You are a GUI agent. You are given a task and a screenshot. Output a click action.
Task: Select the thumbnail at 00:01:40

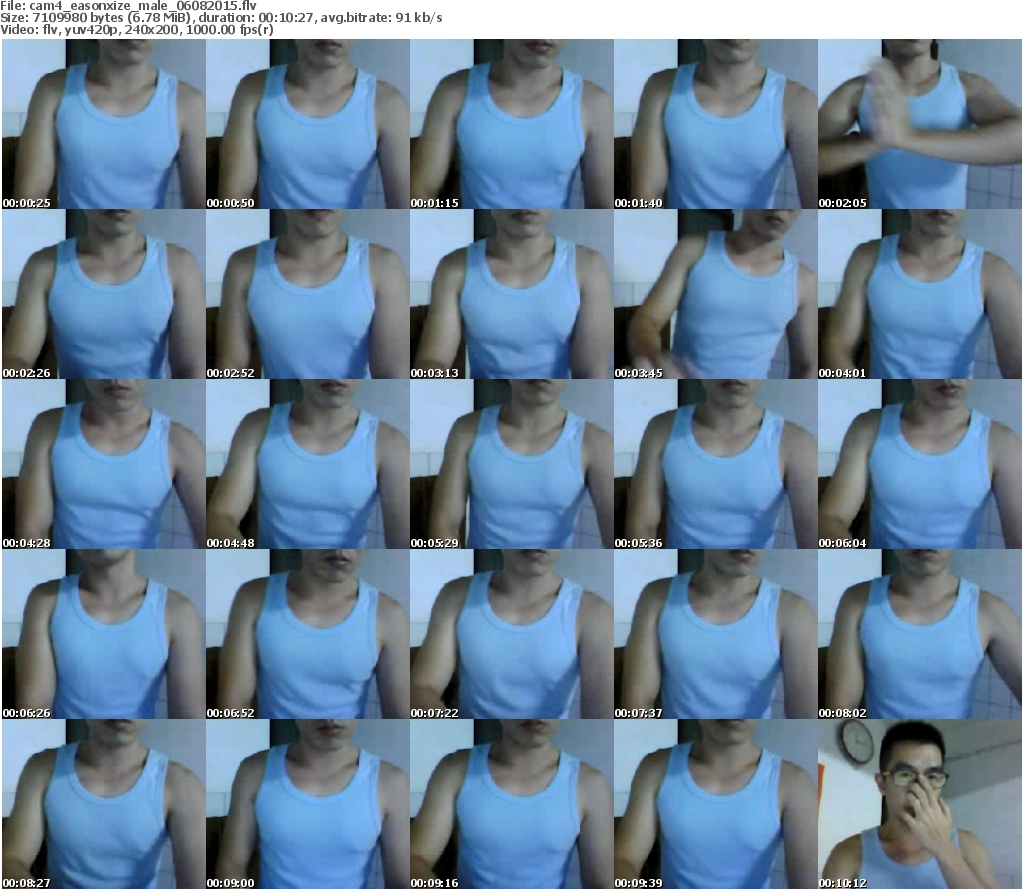point(716,124)
